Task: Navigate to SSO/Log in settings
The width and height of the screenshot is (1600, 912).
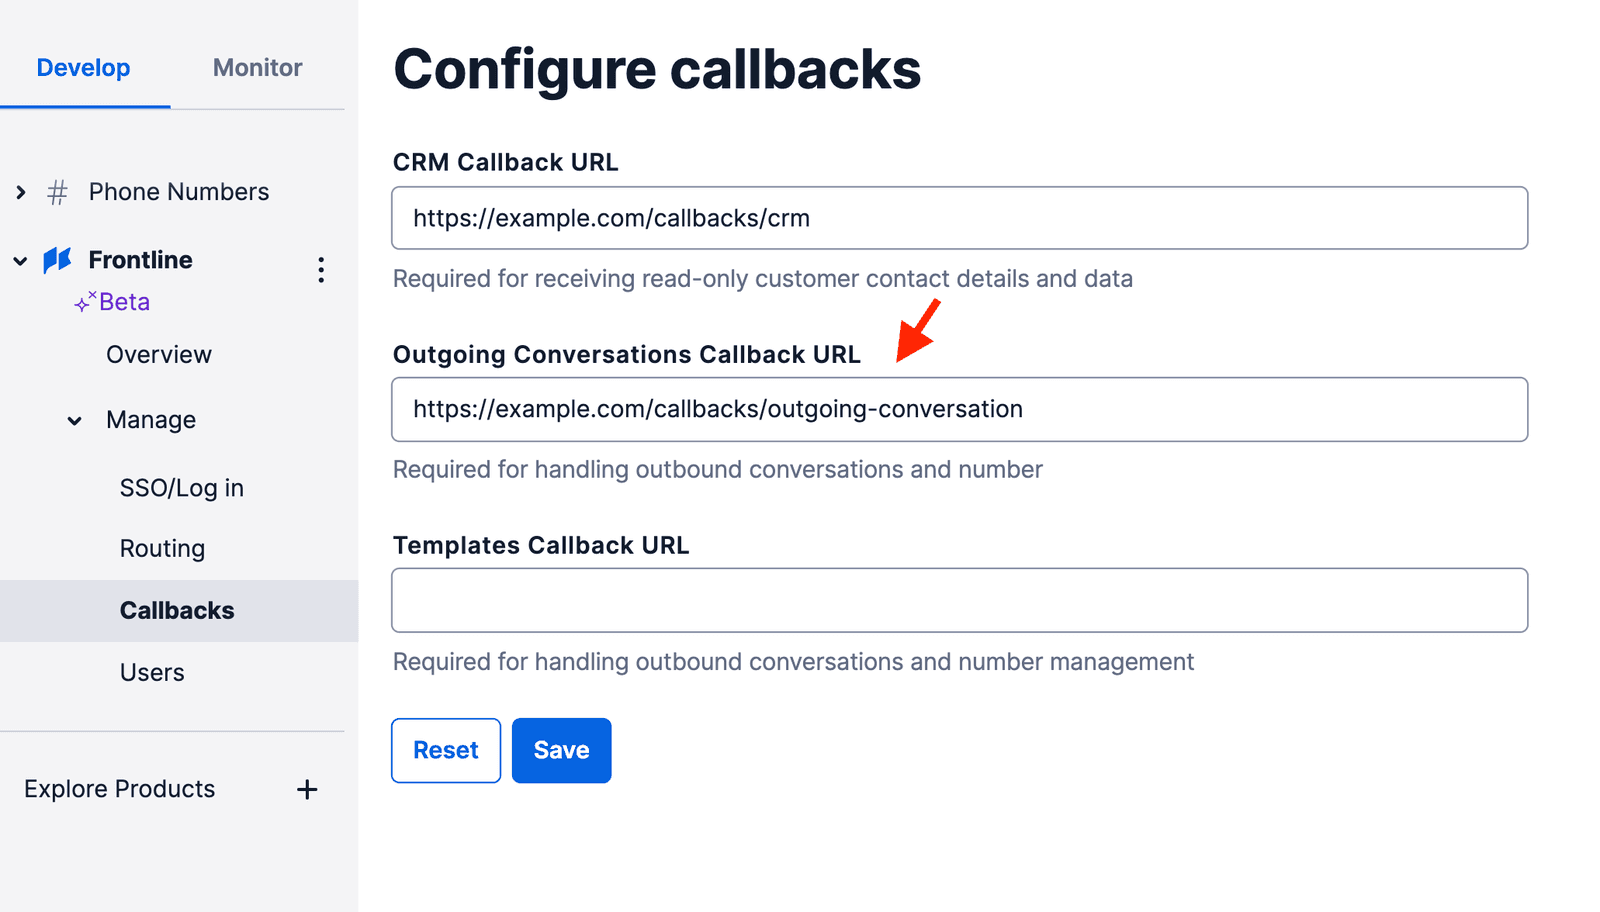Action: (181, 487)
